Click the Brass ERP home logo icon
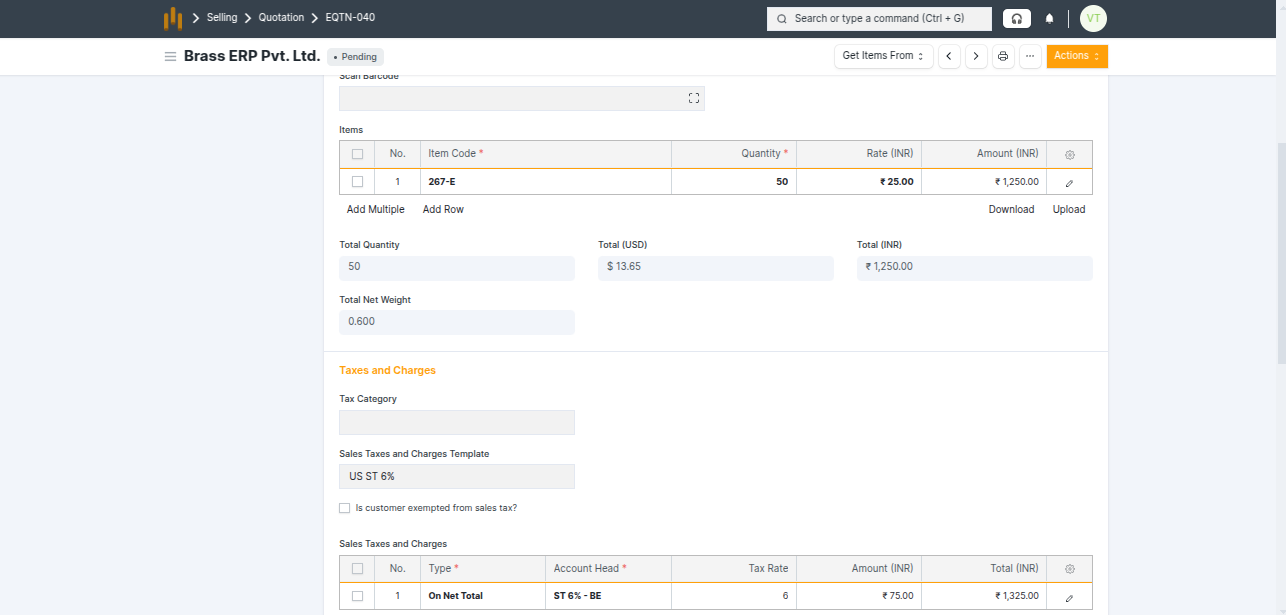 [x=173, y=18]
